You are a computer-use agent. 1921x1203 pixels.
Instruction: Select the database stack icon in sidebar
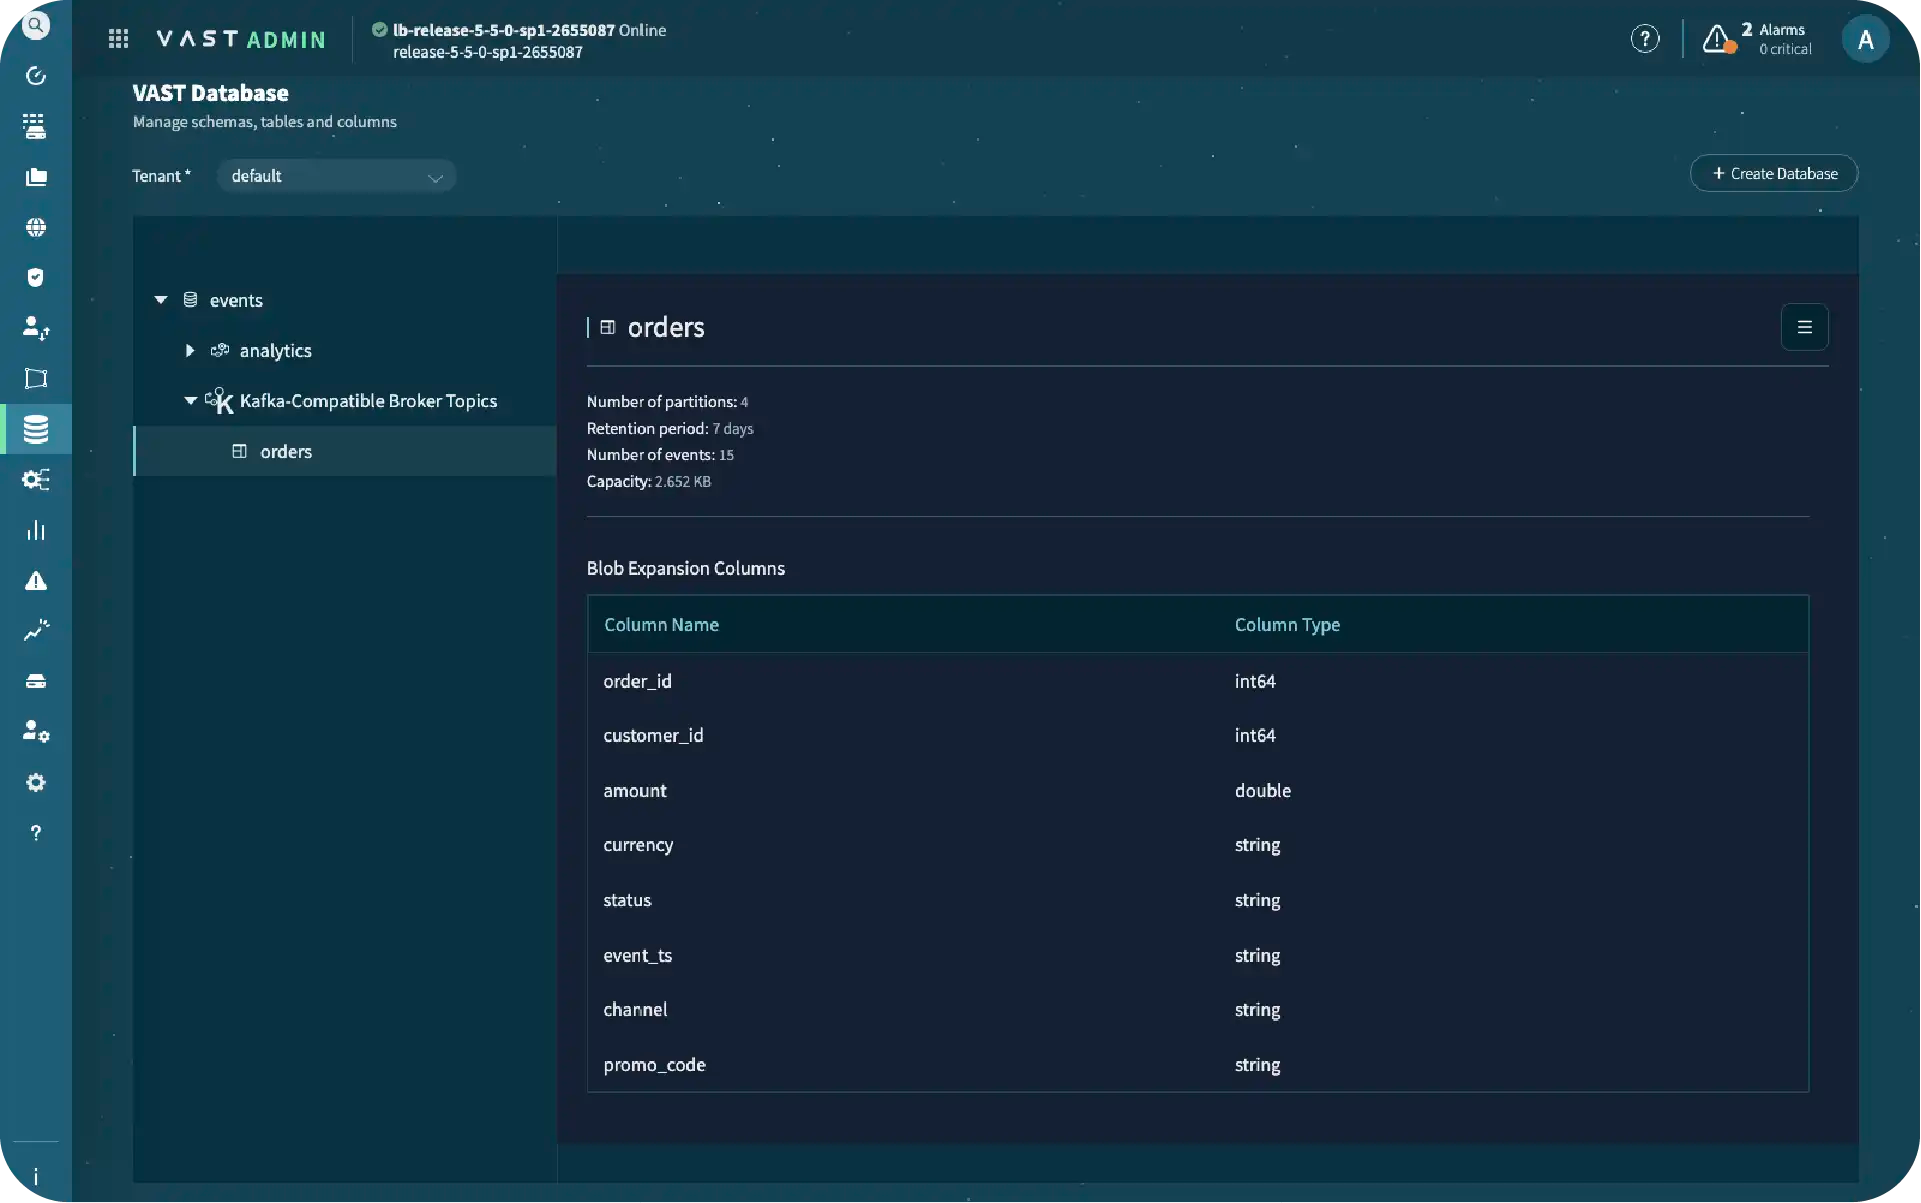36,429
